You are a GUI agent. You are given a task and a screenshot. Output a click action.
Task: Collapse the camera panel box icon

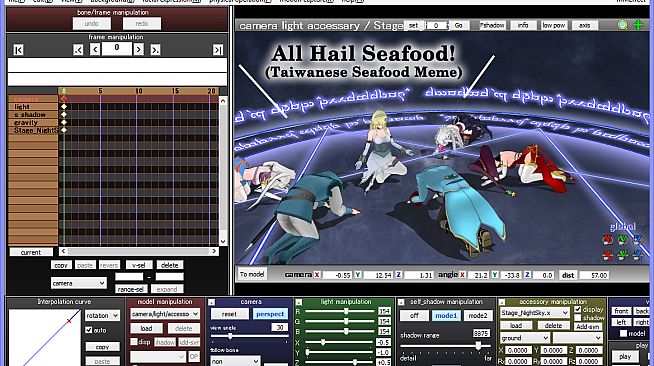[x=211, y=302]
